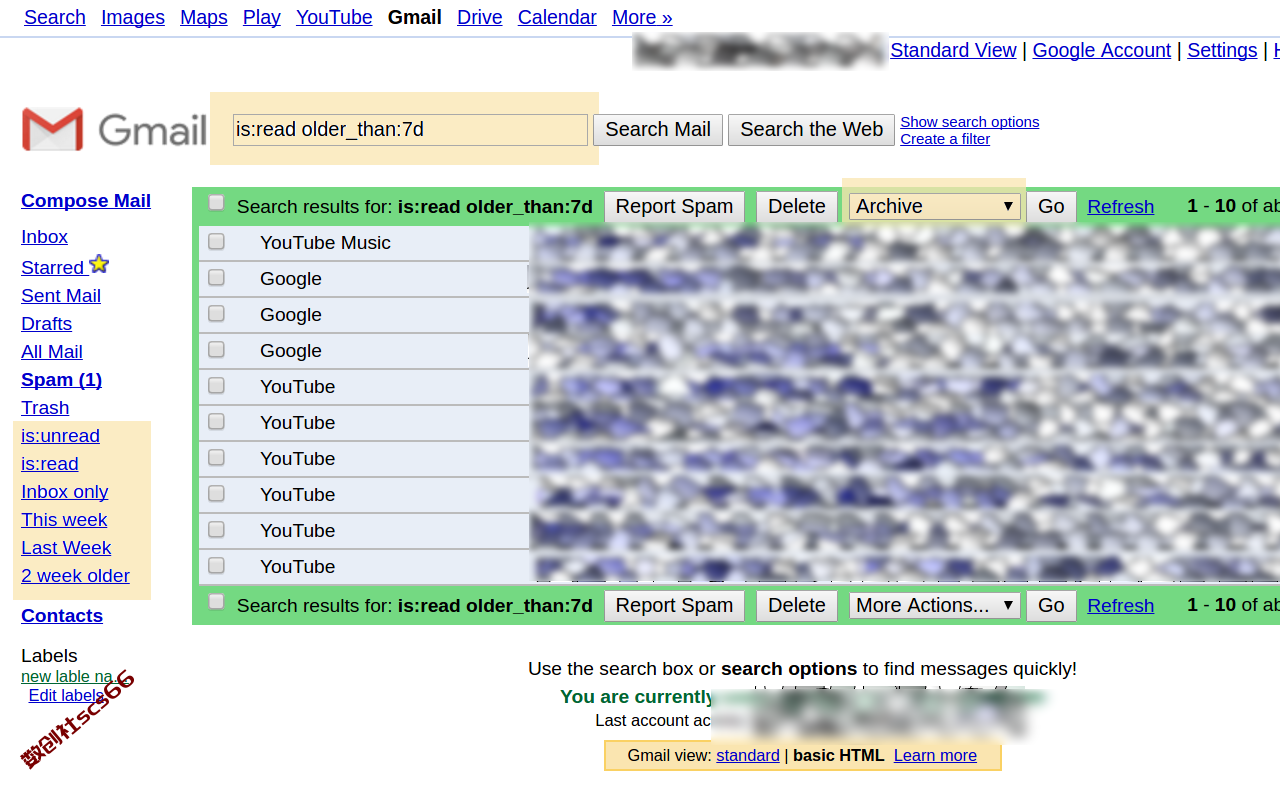Switch to Standard View

pos(953,50)
